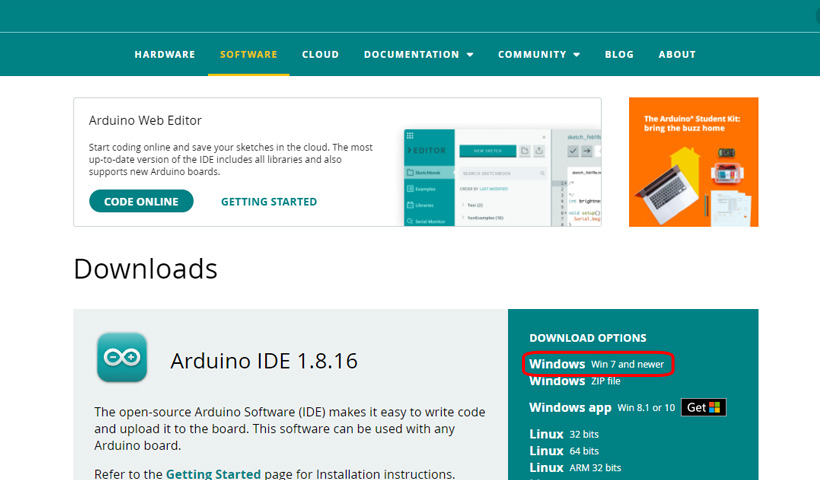Screen dimensions: 820x480
Task: Select the SOFTWARE nav tab
Action: click(x=248, y=54)
